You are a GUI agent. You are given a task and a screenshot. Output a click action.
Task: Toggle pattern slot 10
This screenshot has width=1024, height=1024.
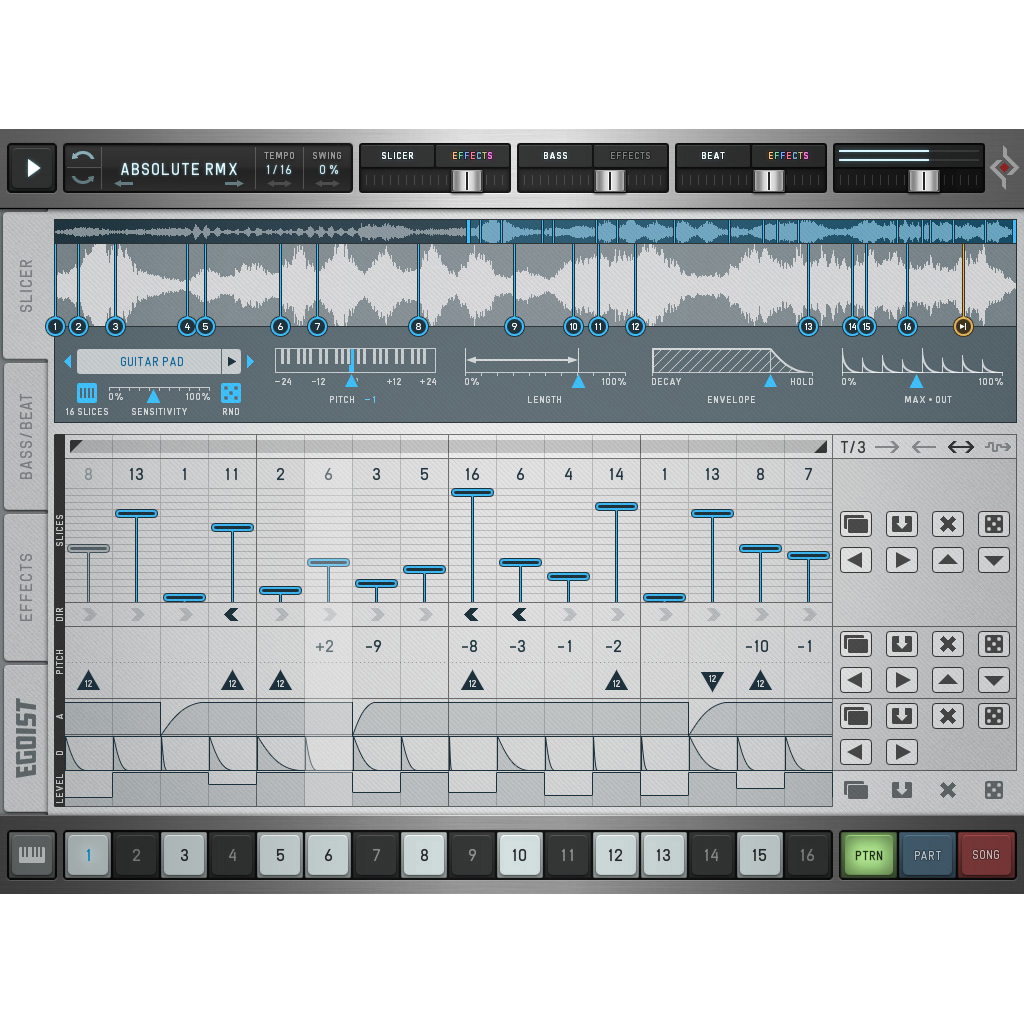click(519, 855)
